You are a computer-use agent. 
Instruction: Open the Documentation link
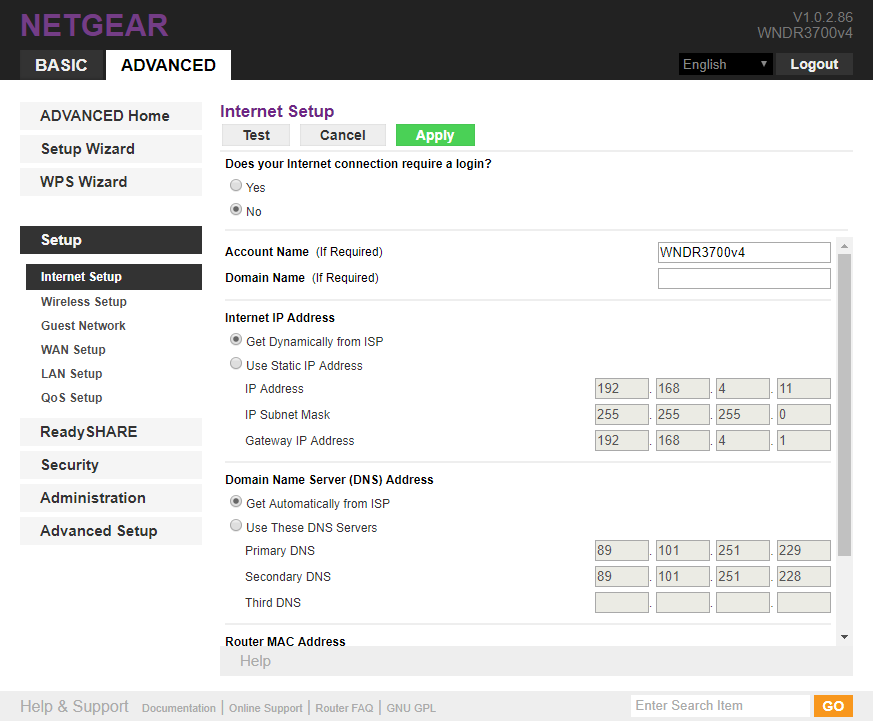pyautogui.click(x=179, y=708)
